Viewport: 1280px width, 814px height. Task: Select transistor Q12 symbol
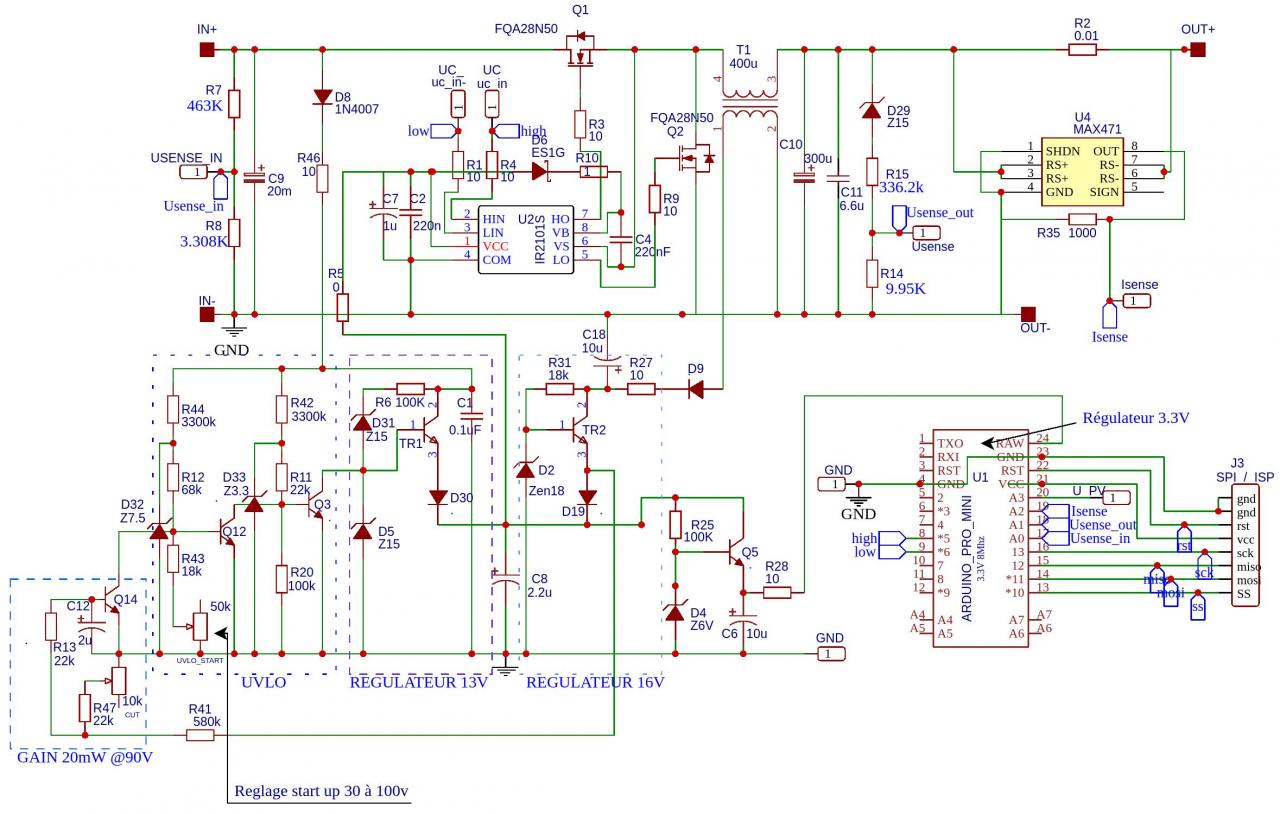click(x=228, y=530)
